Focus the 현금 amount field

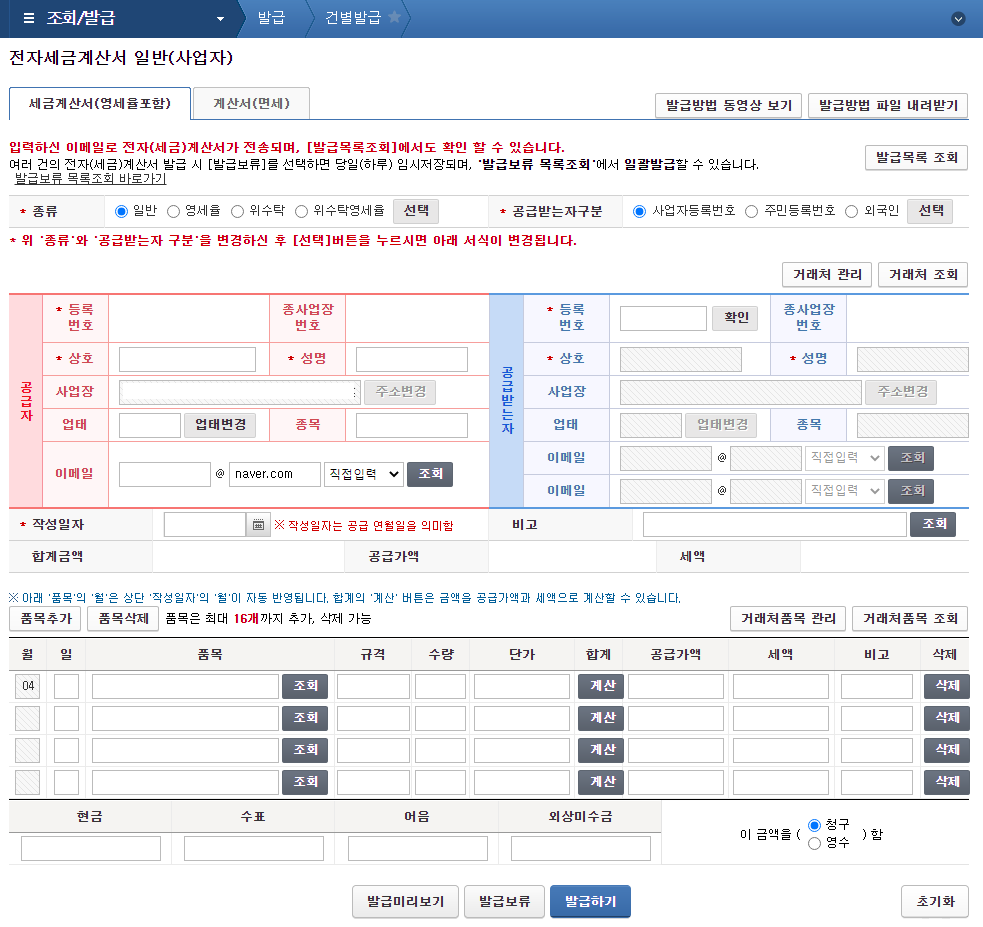coord(91,849)
